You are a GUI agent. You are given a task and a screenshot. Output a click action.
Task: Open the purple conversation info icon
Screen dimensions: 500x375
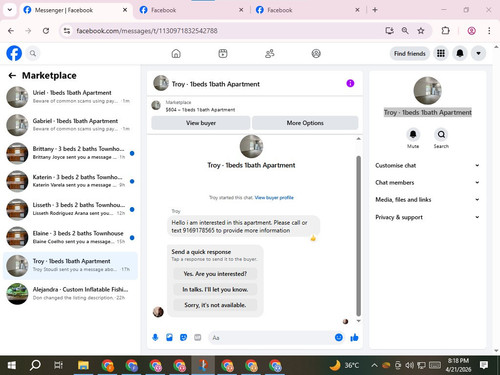click(350, 83)
